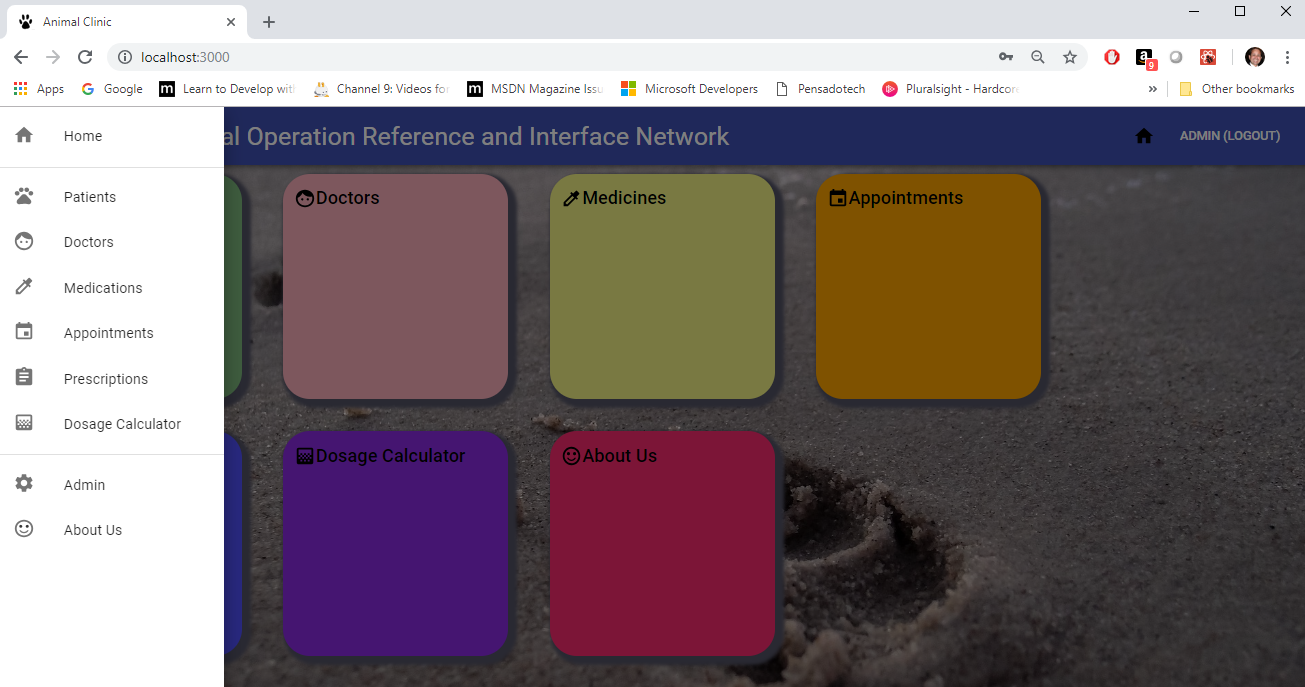Click the face icon next to Doctors in the sidebar
The width and height of the screenshot is (1305, 687).
click(24, 241)
